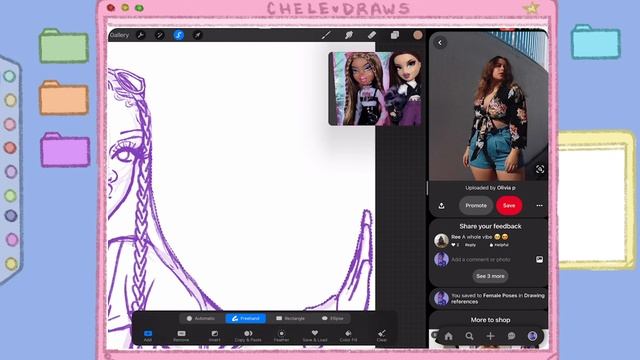
Task: Select the Brush tool
Action: [326, 35]
